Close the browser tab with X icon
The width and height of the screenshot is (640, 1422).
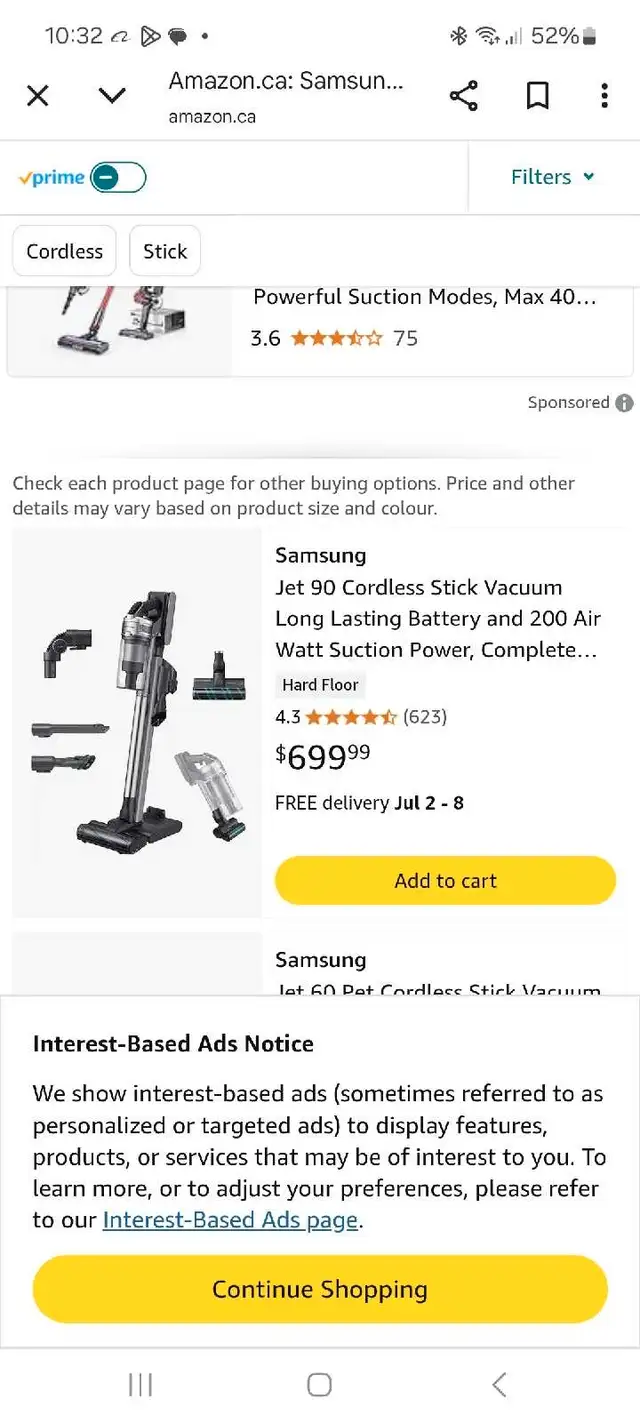pos(37,96)
